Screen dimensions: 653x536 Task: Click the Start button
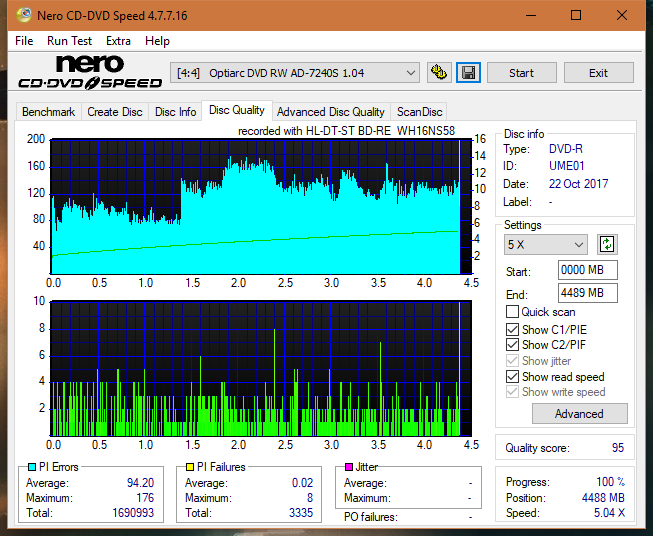tap(521, 73)
